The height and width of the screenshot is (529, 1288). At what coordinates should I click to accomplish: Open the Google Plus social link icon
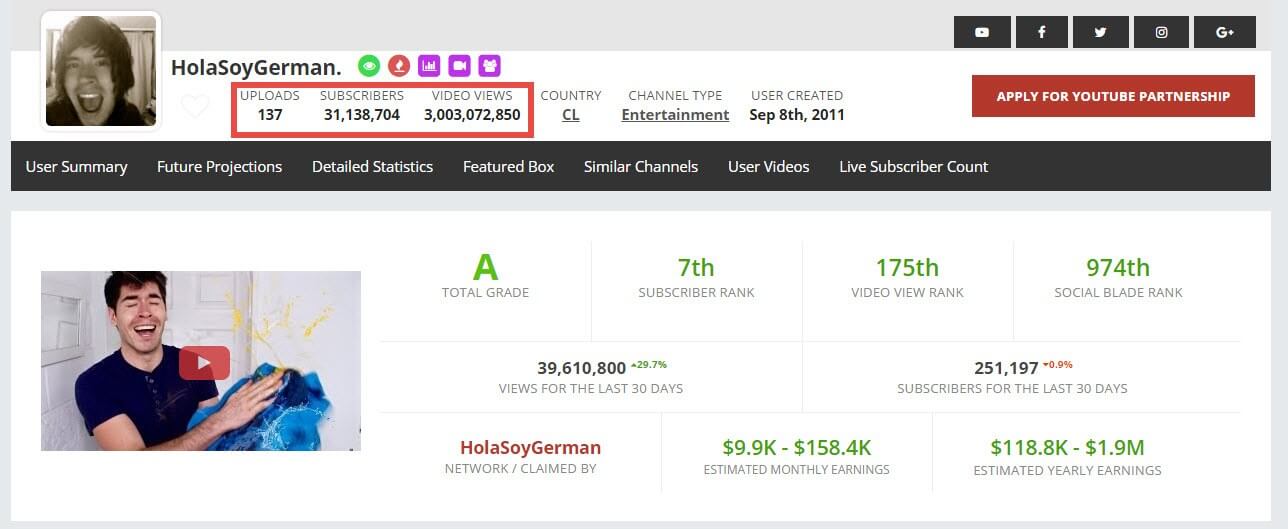click(1225, 32)
